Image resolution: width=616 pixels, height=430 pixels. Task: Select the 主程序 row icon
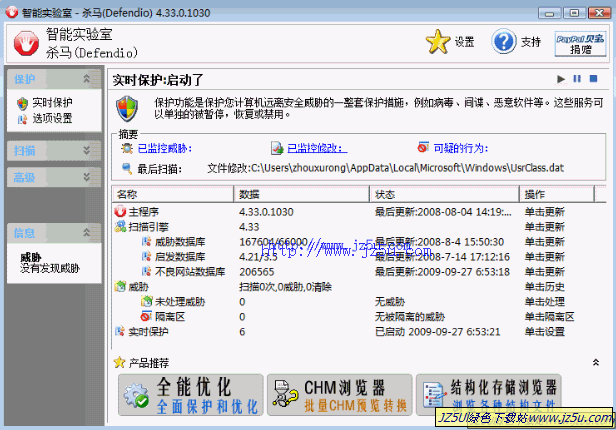coord(120,212)
